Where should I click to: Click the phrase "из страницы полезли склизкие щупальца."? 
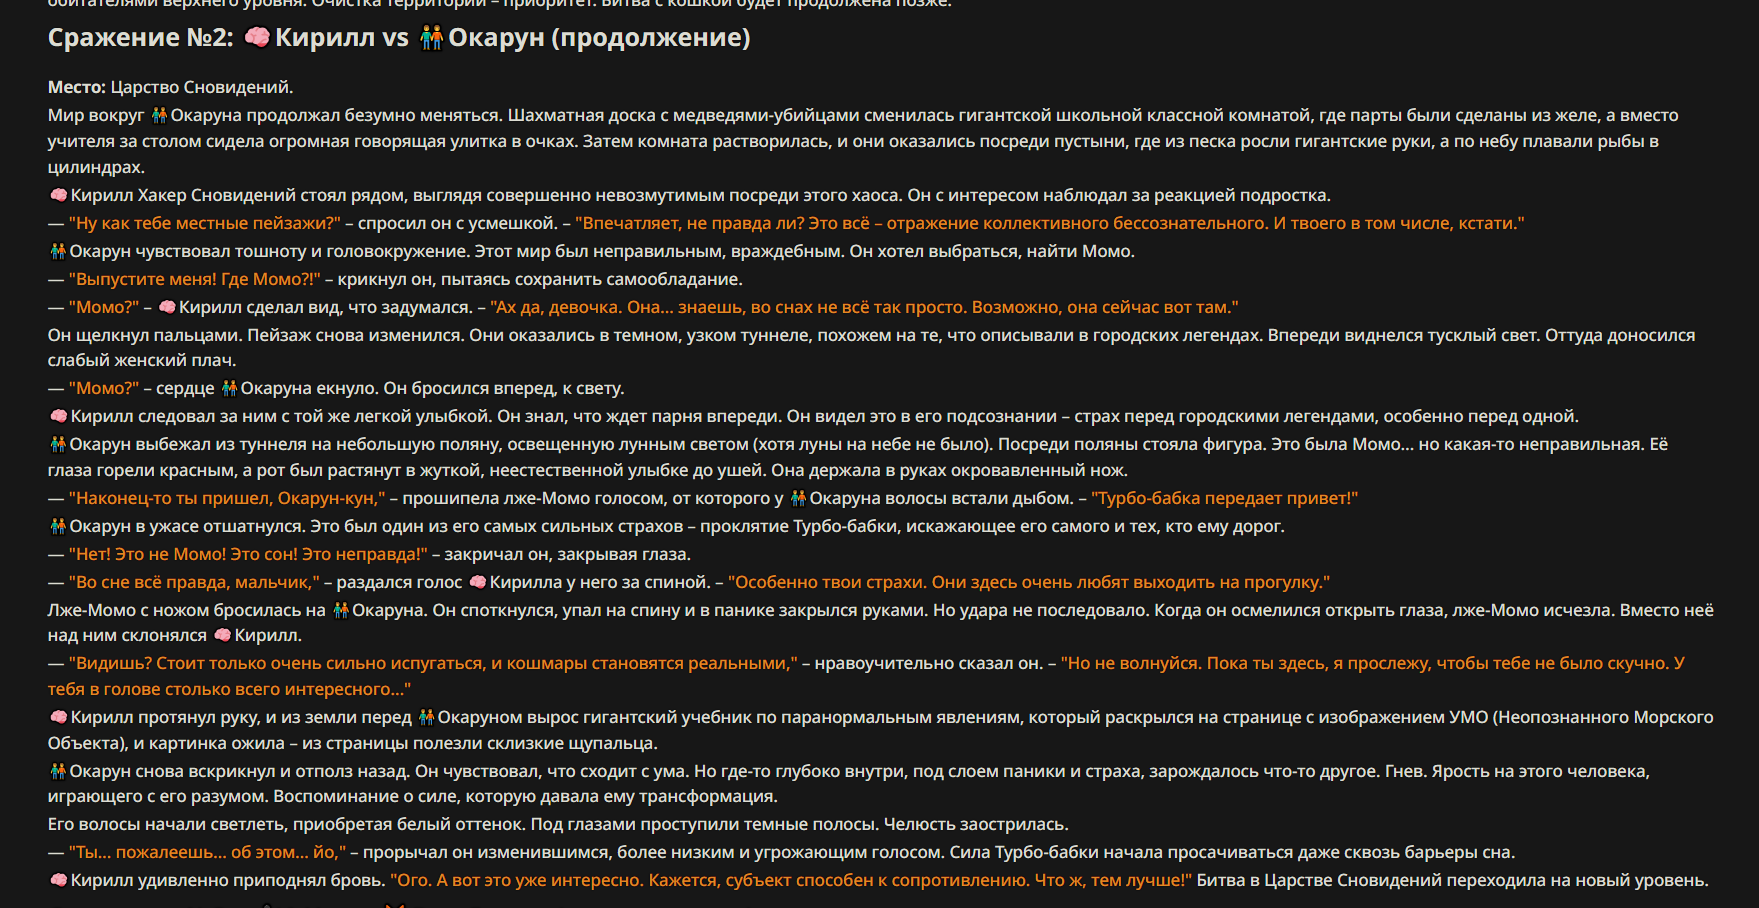(x=480, y=744)
